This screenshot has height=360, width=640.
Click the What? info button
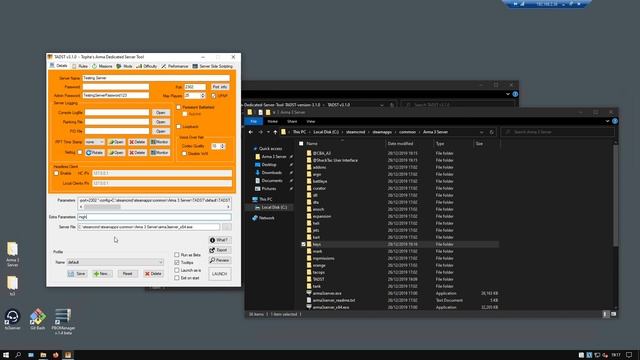tap(220, 240)
